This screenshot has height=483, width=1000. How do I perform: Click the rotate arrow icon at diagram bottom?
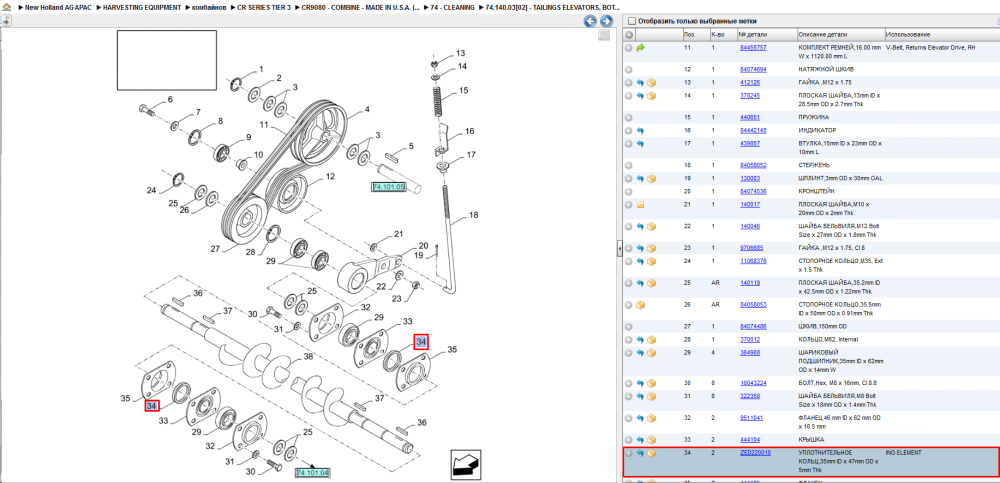coord(466,465)
